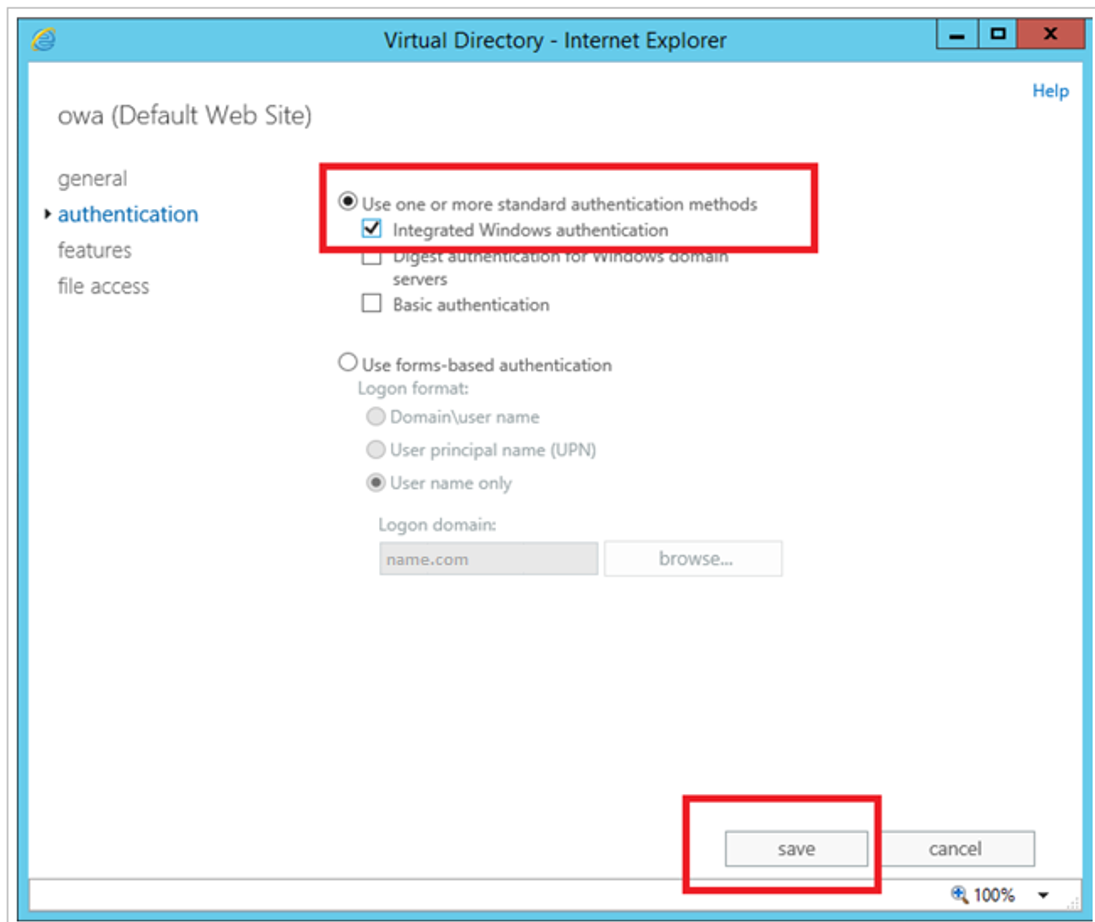Select 'Use forms-based authentication' radio button
Image resolution: width=1095 pixels, height=922 pixels.
[x=348, y=363]
